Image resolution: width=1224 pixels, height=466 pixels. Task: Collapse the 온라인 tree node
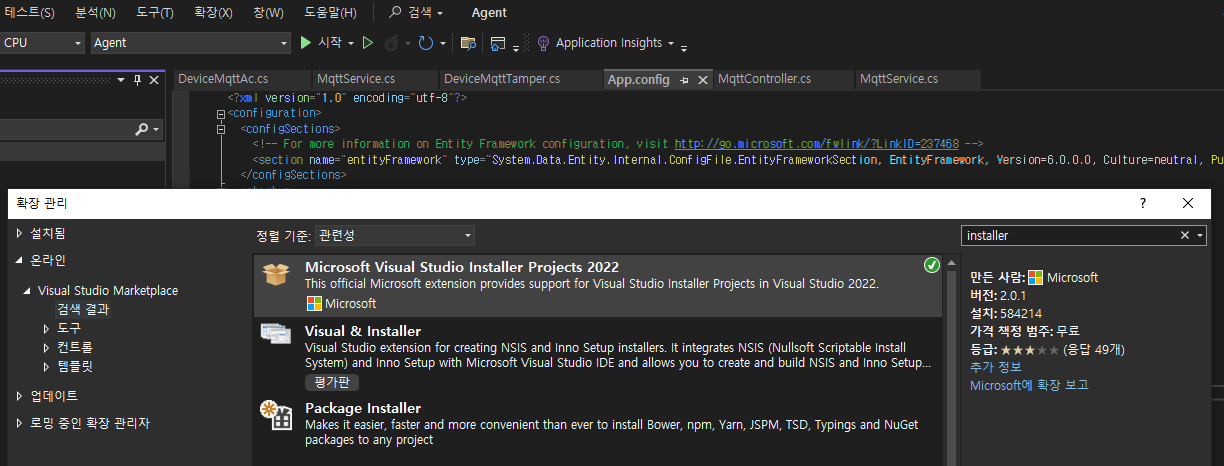(x=19, y=260)
